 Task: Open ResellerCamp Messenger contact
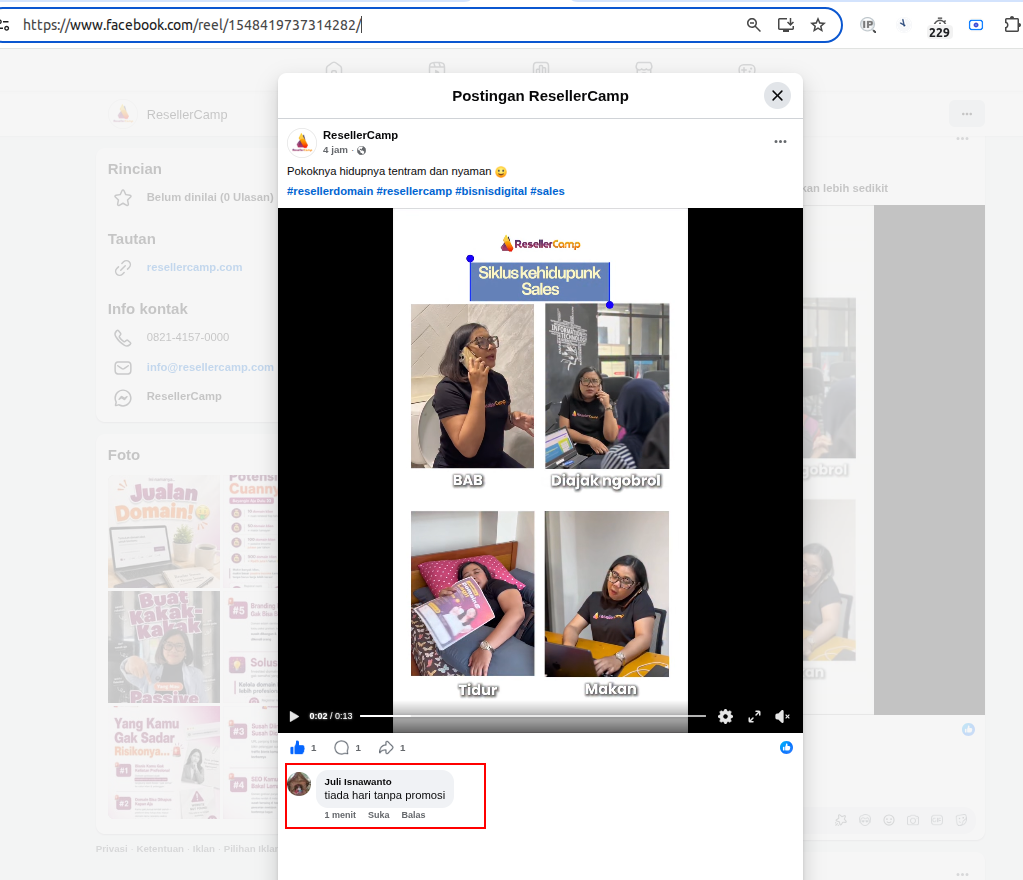(184, 397)
